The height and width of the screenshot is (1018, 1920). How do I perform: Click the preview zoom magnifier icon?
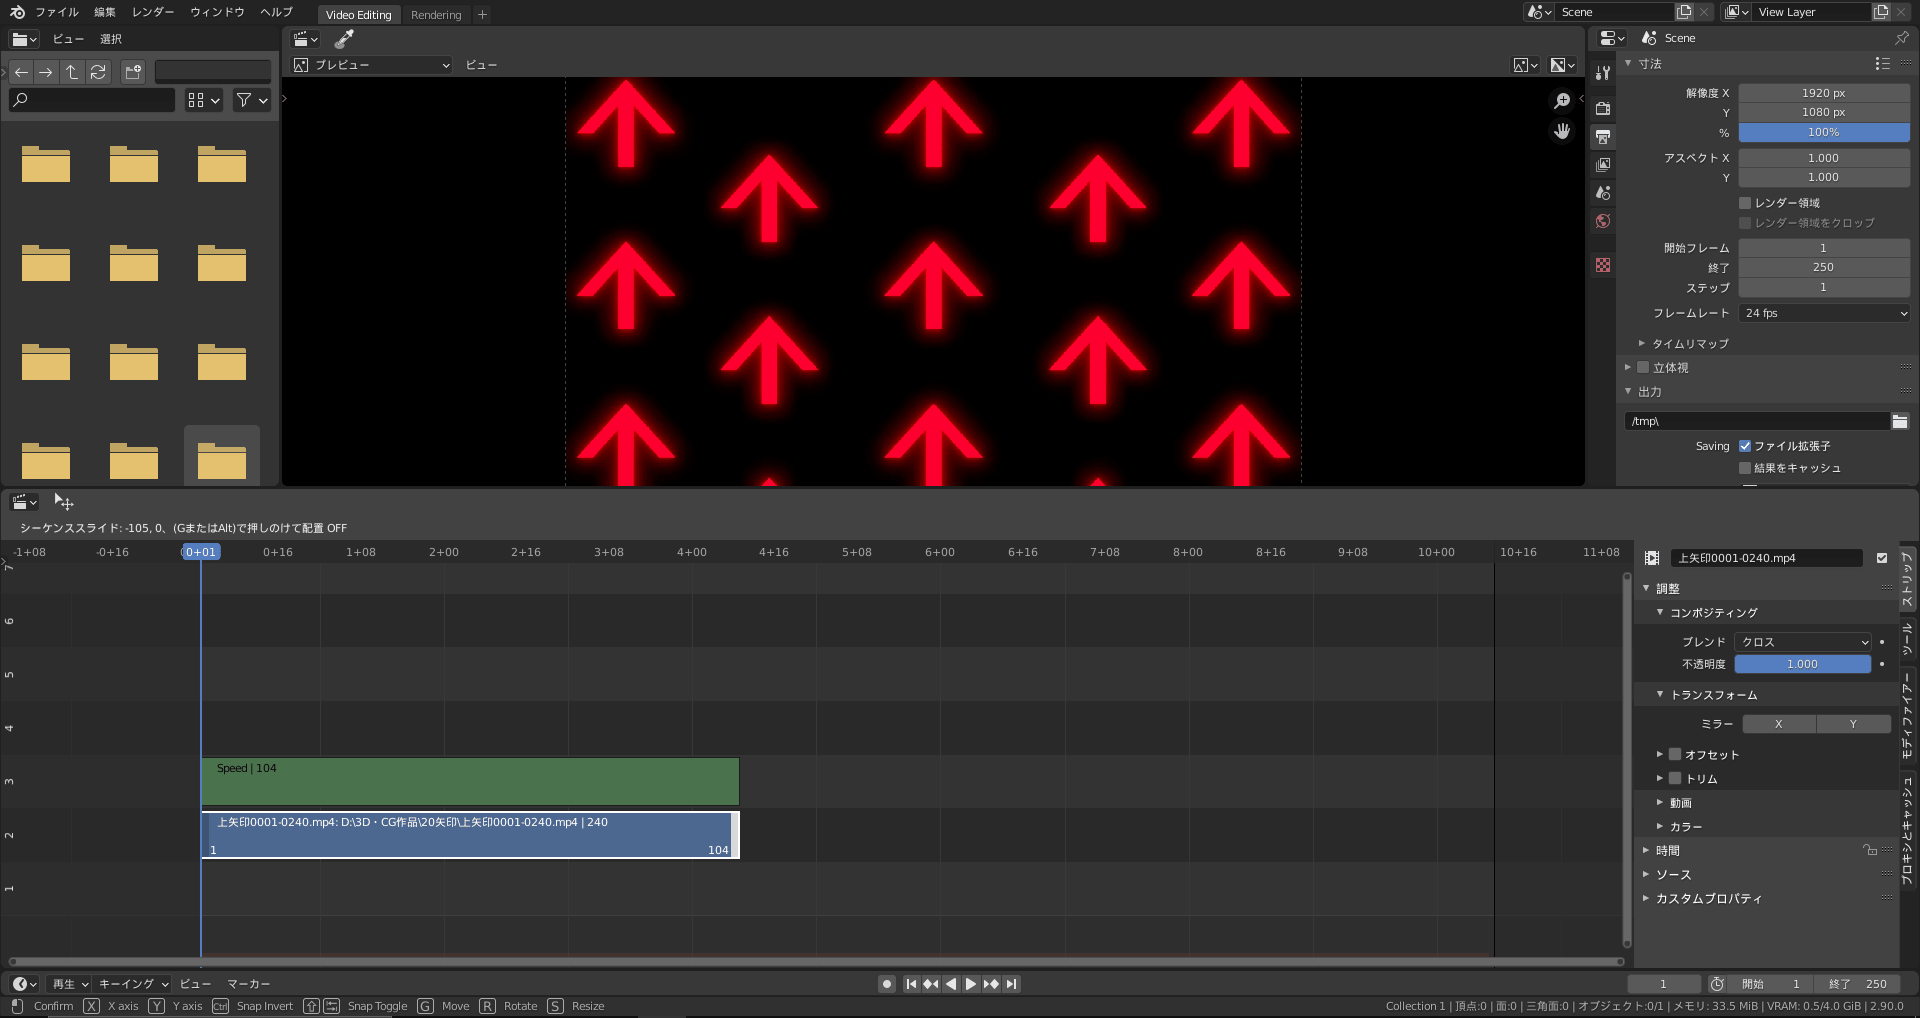pyautogui.click(x=1562, y=101)
